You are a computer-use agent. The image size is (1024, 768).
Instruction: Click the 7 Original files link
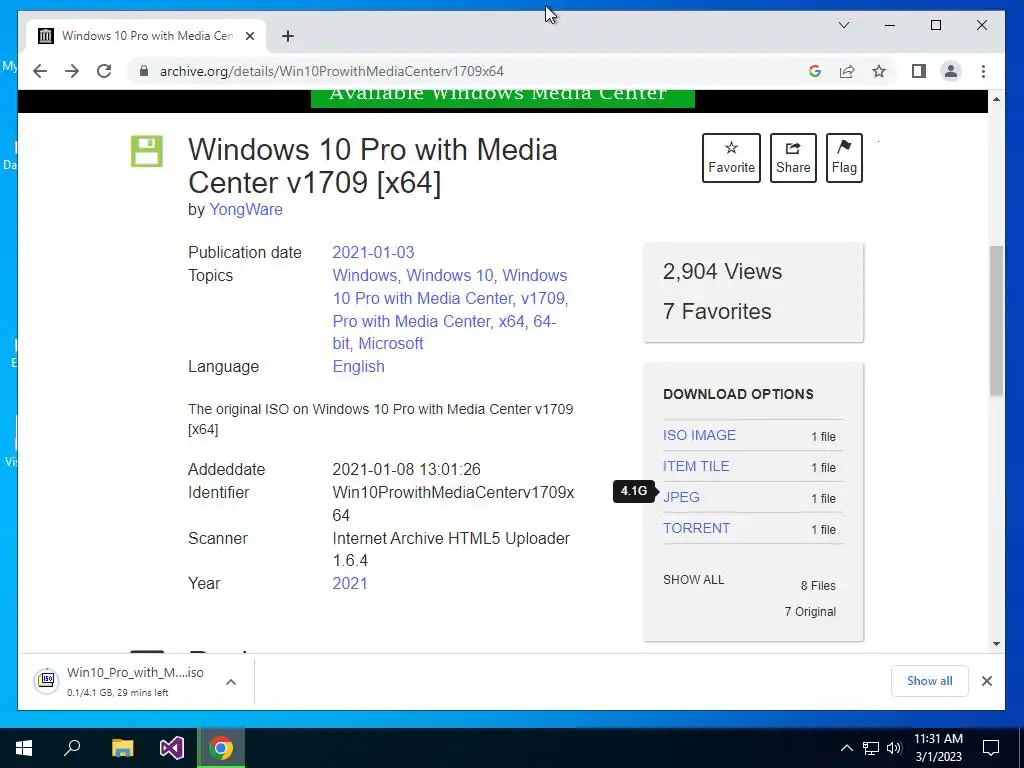810,611
